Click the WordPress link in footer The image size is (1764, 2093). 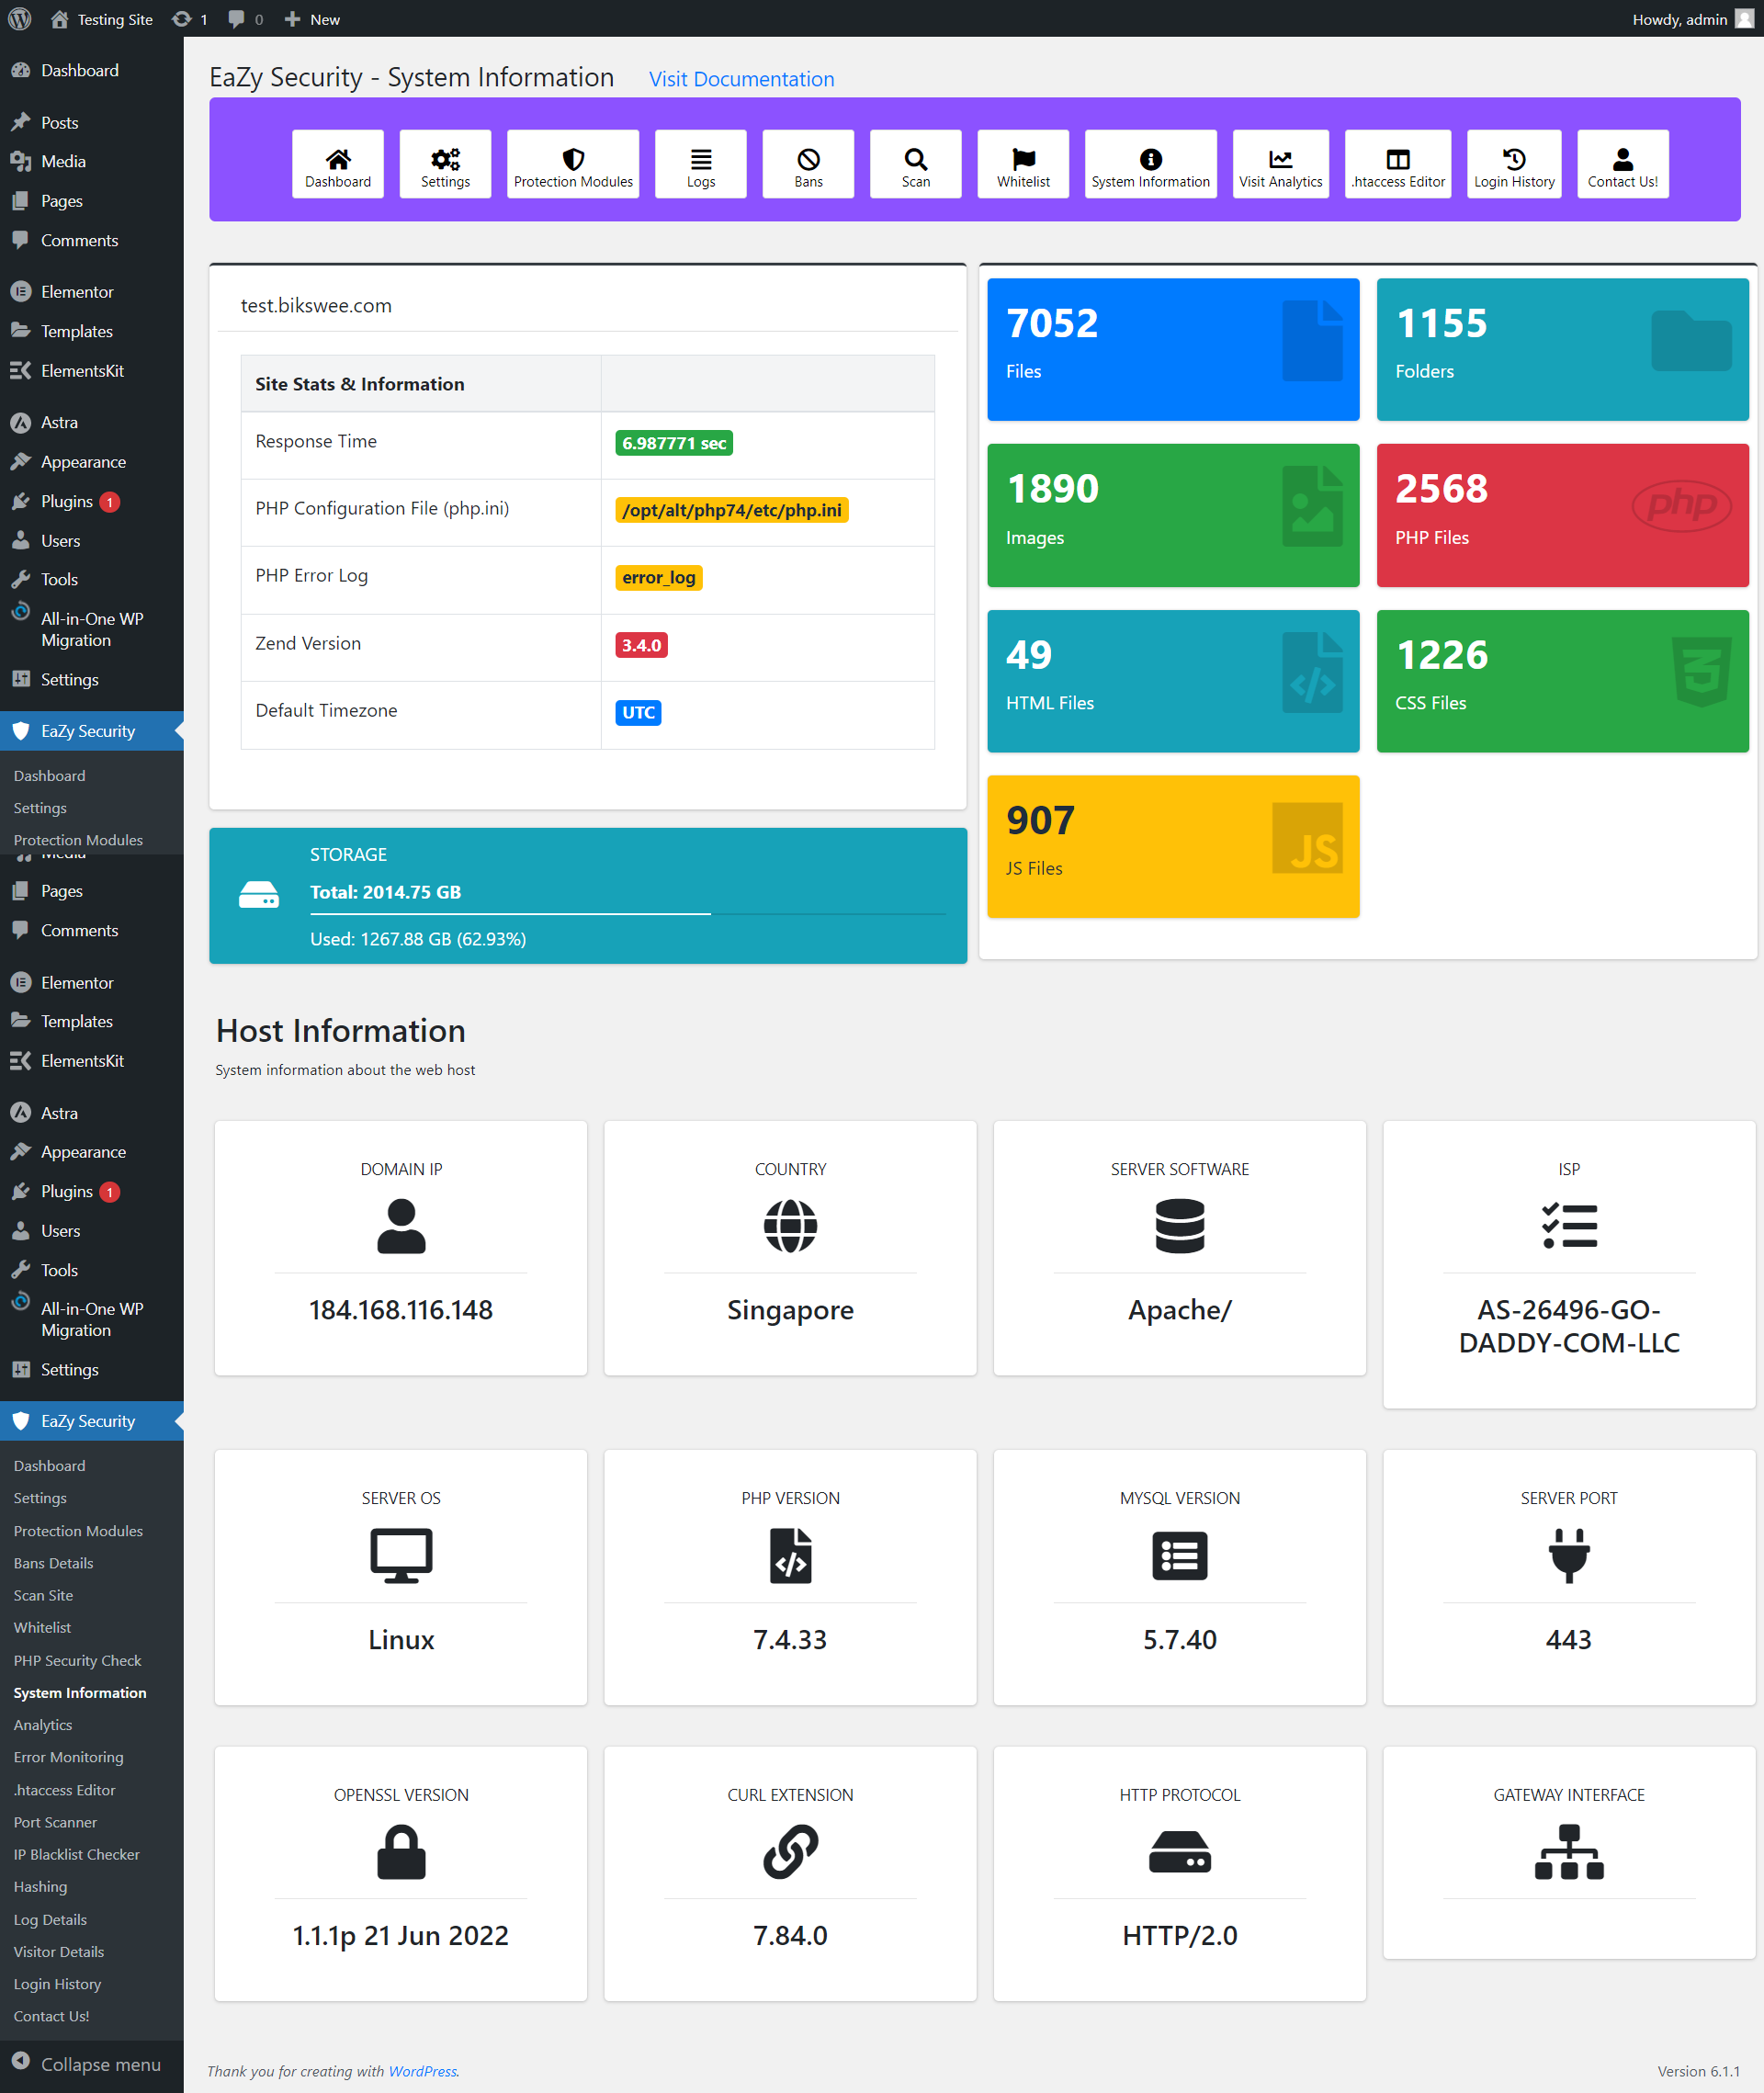[x=422, y=2071]
